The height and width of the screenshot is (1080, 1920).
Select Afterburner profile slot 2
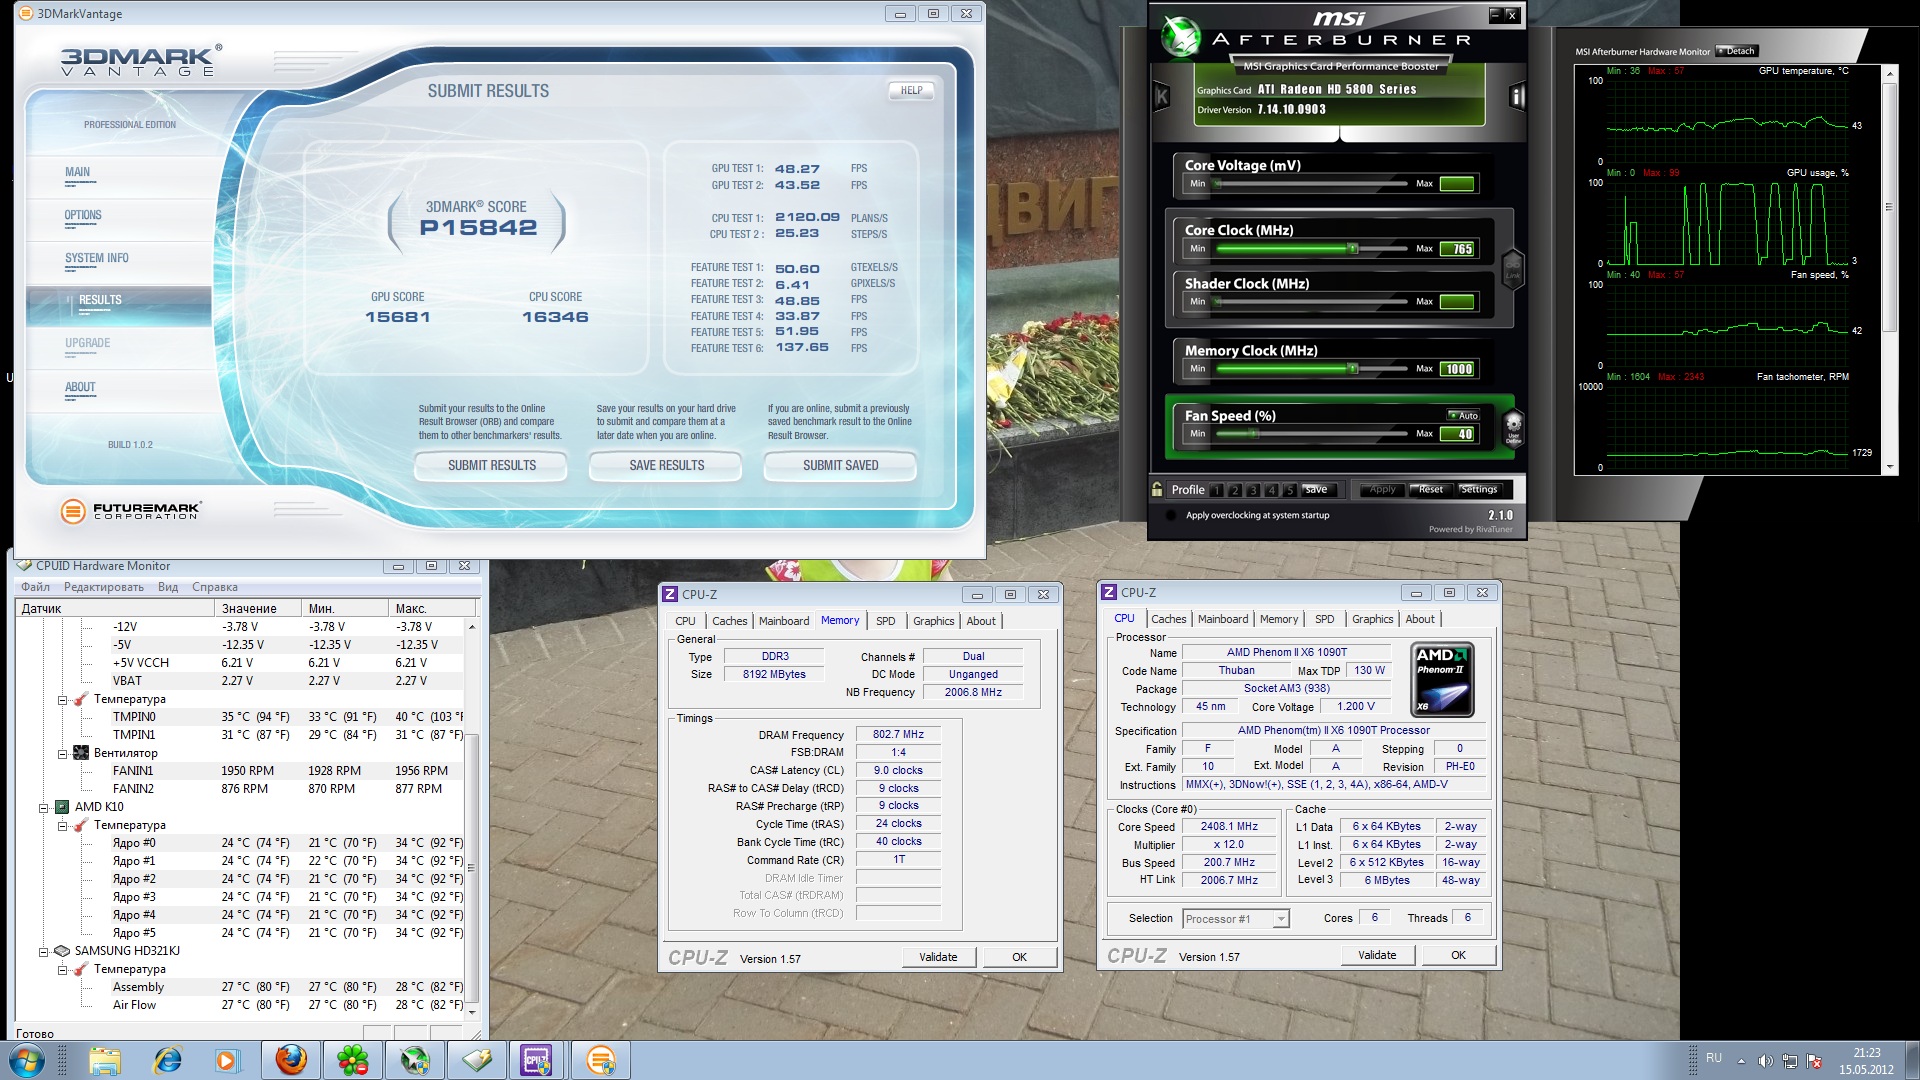point(1235,490)
